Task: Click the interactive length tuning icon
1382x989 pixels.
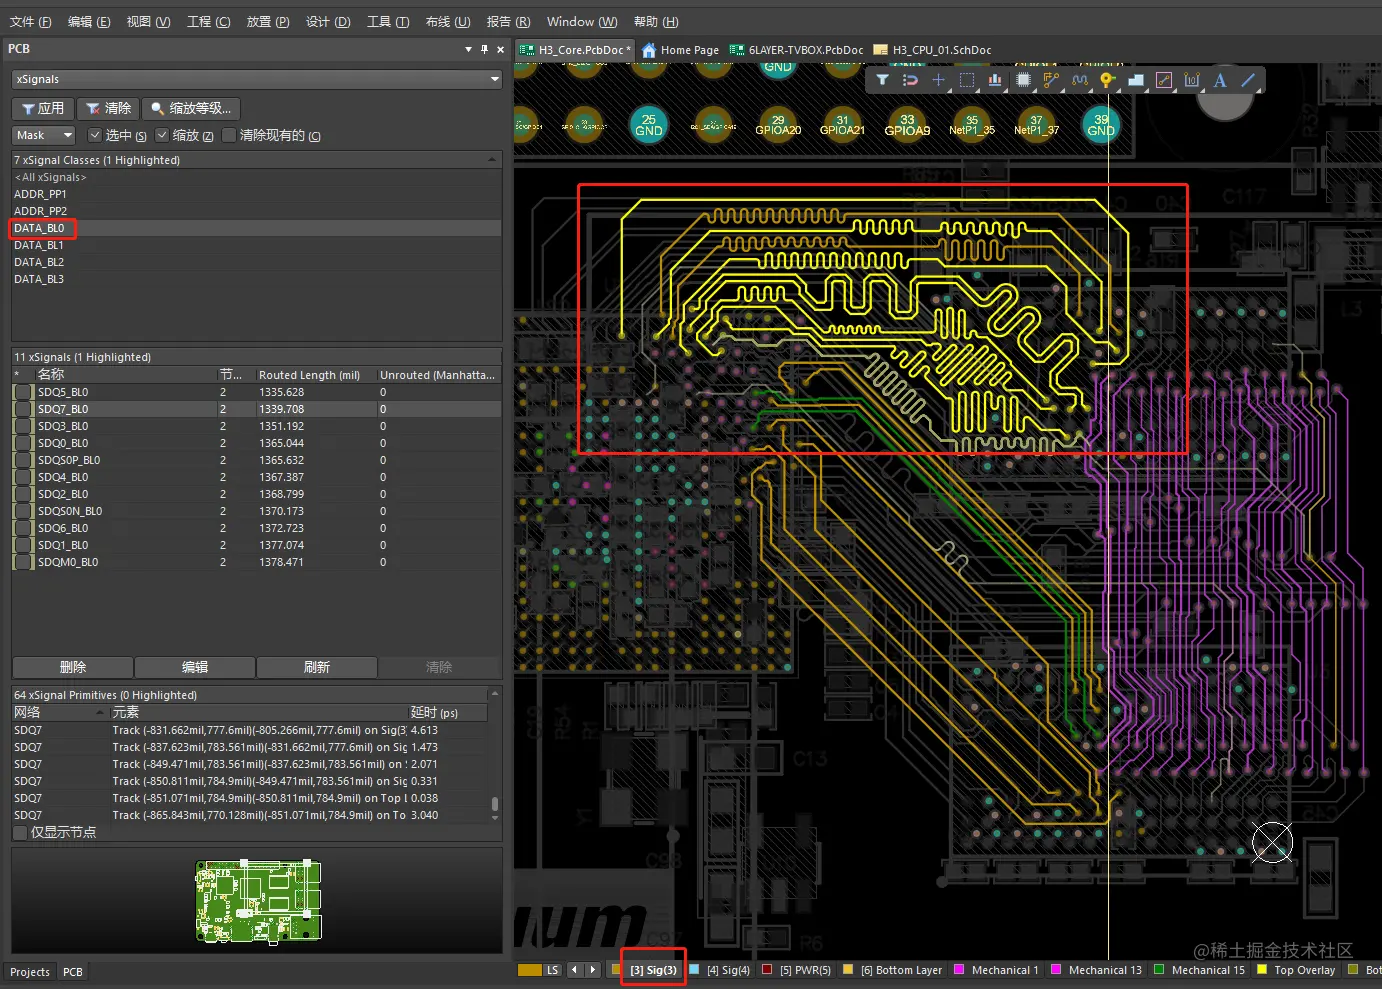Action: (1079, 80)
